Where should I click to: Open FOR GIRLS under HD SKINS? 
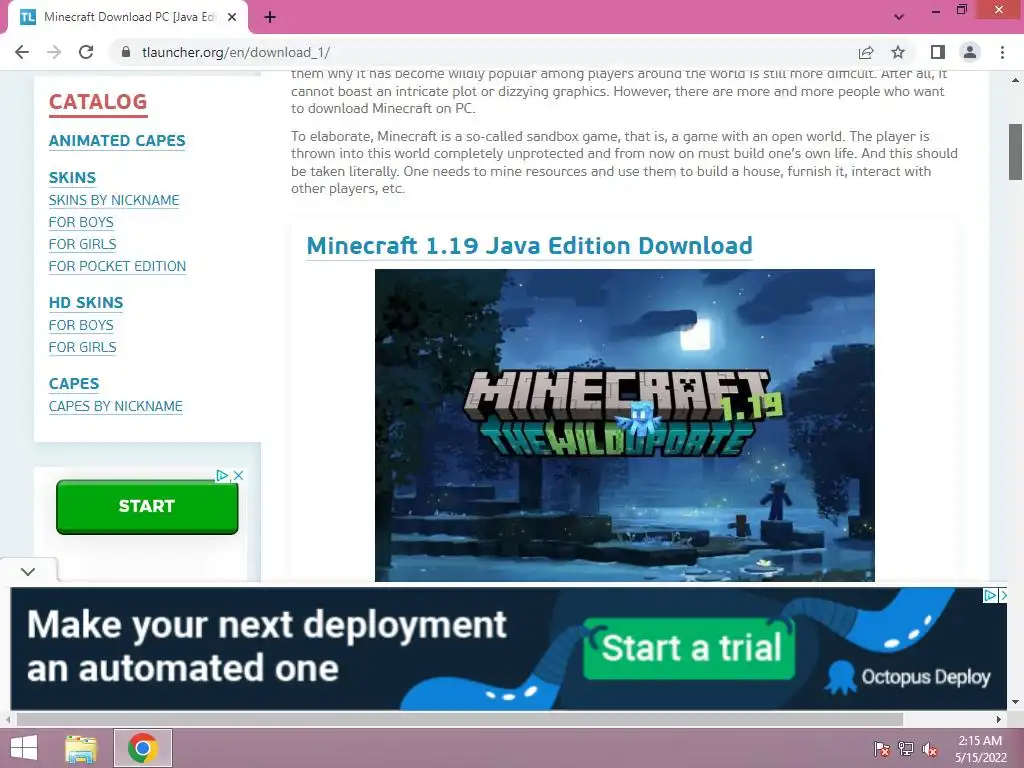click(x=82, y=347)
